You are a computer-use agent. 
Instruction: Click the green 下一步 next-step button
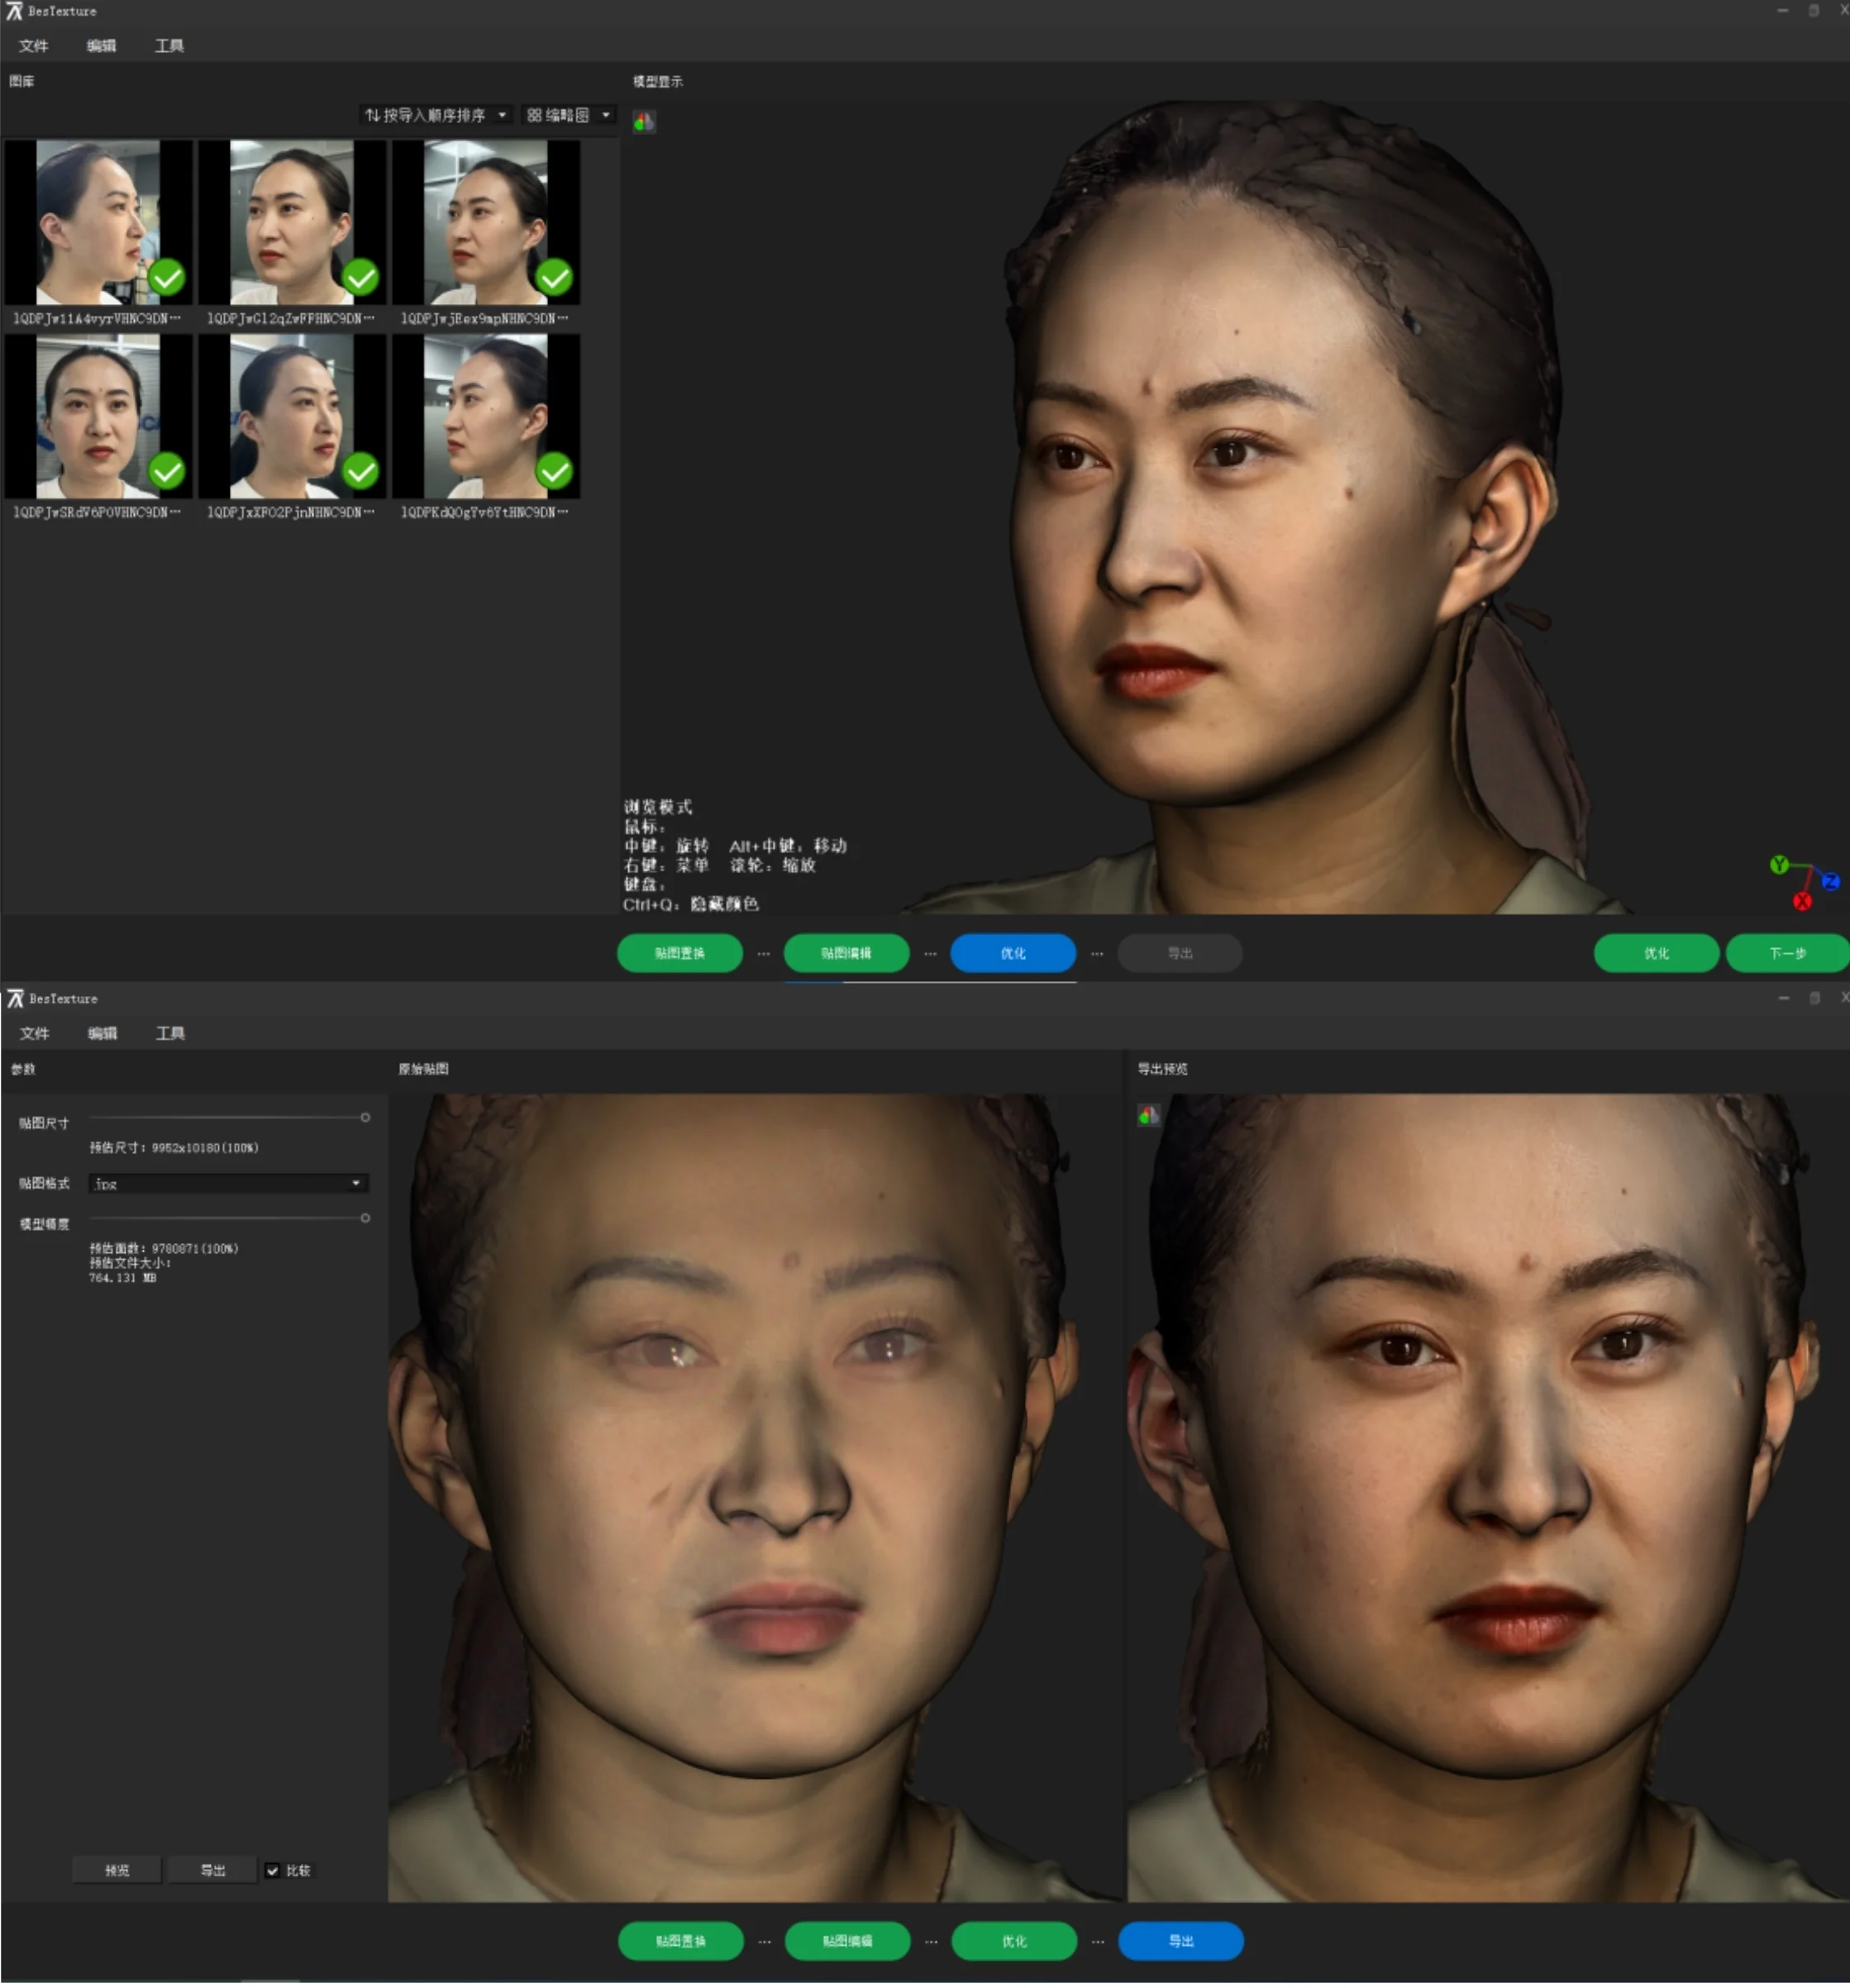(x=1787, y=955)
